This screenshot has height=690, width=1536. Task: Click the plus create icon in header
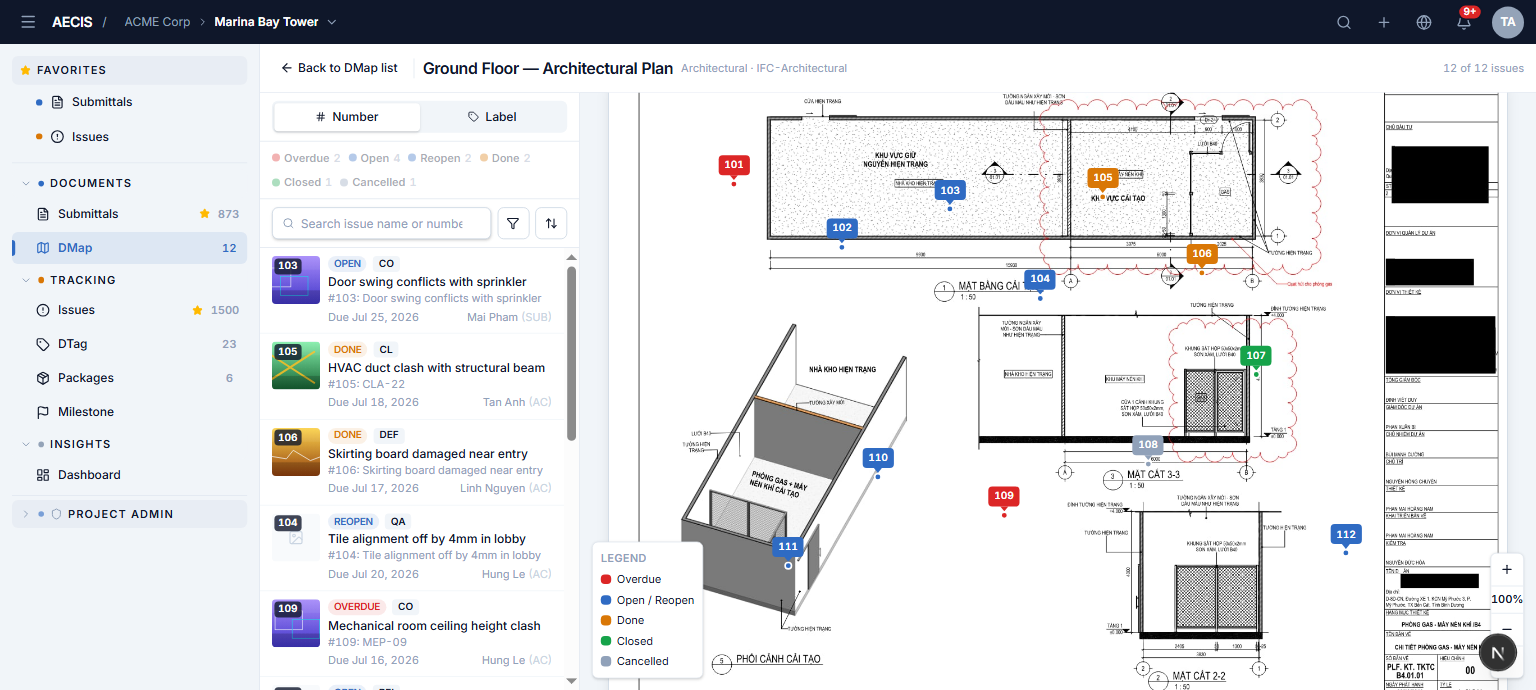[1384, 22]
